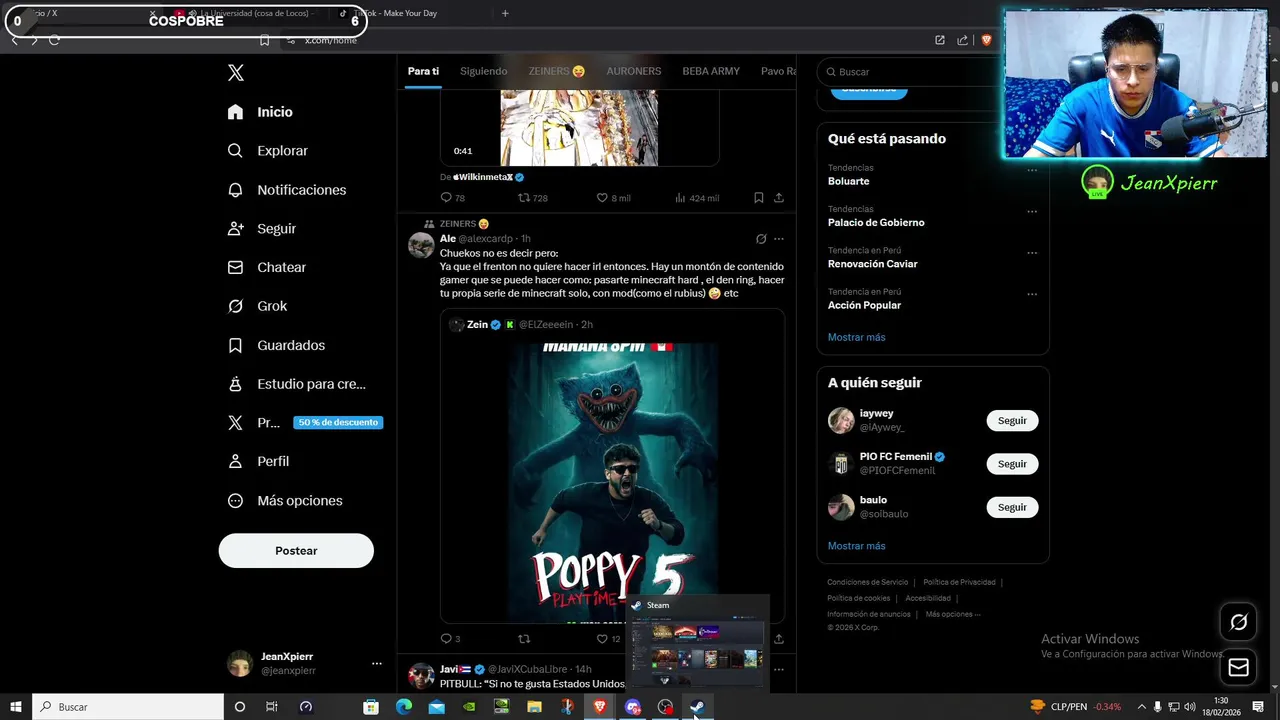Follow baulo with Seguir button
The width and height of the screenshot is (1280, 720).
point(1012,508)
